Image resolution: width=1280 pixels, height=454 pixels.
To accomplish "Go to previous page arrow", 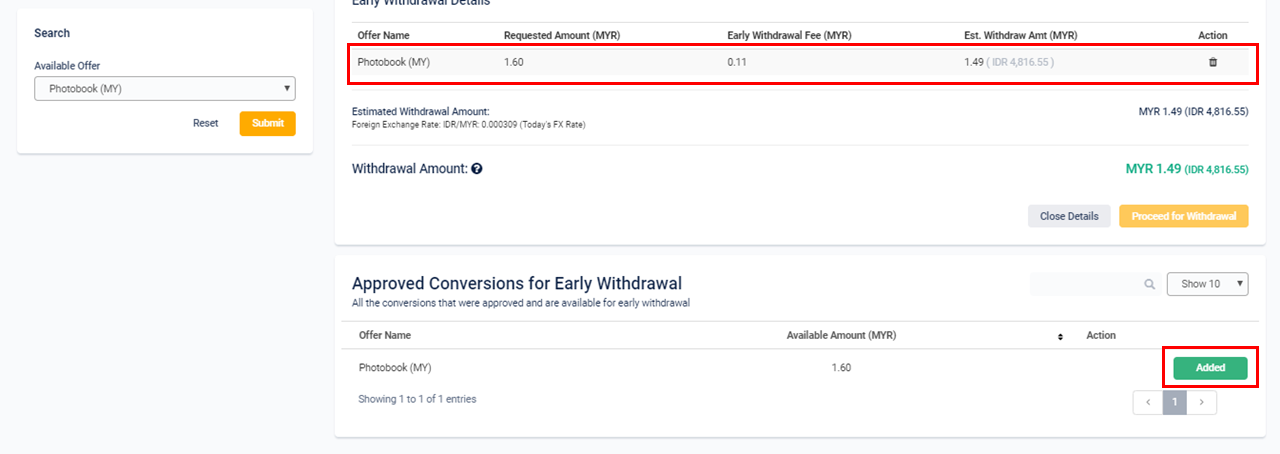I will coord(1148,402).
